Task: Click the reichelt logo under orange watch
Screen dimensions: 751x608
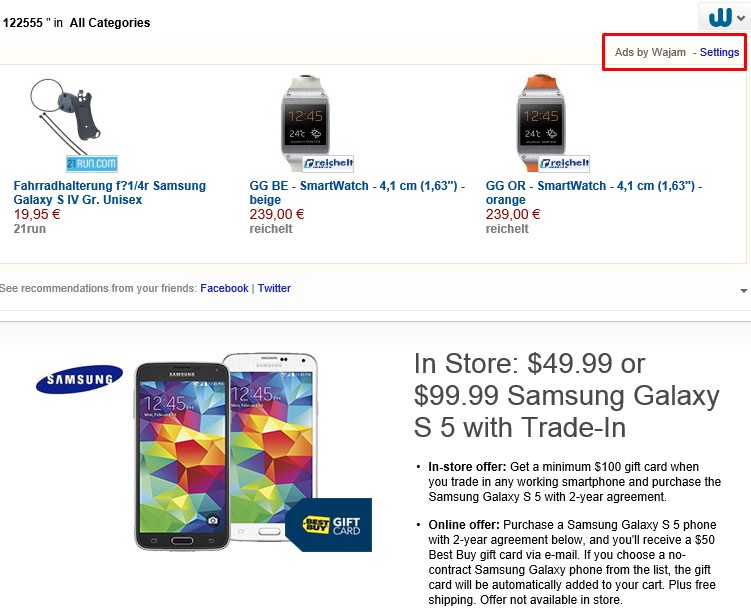Action: pos(564,163)
